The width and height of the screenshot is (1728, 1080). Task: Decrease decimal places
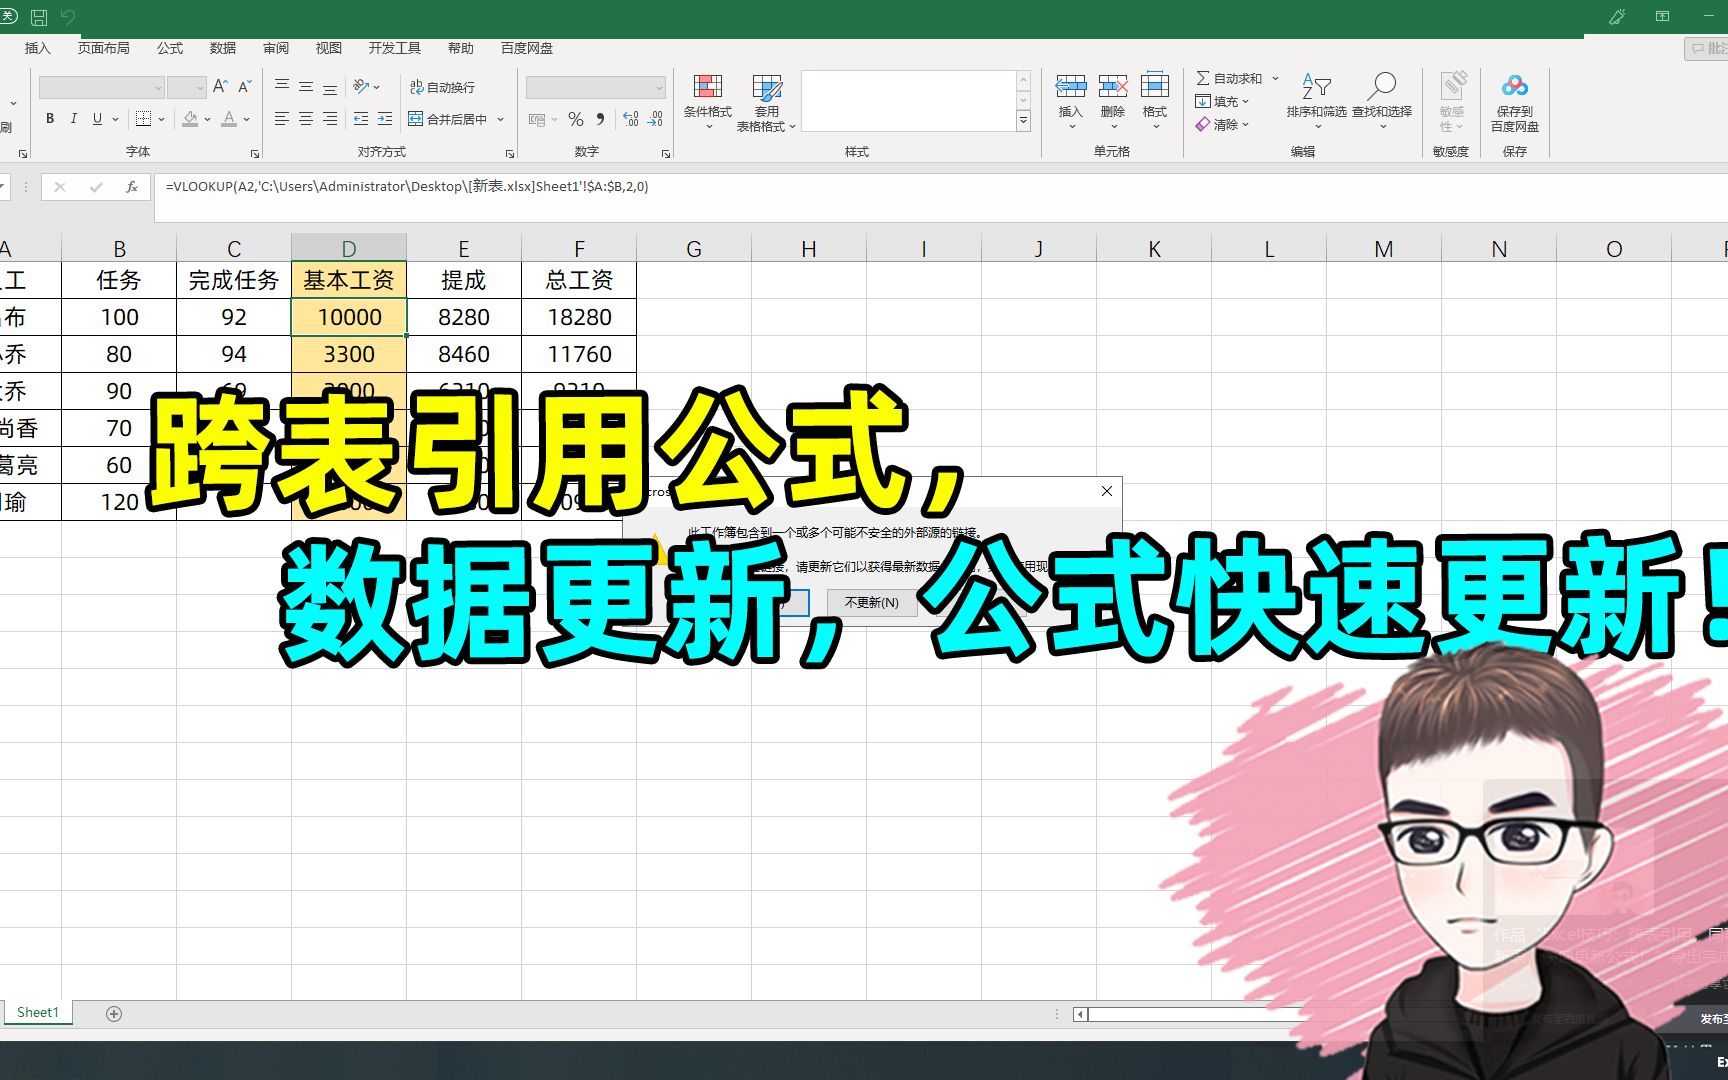click(x=655, y=119)
